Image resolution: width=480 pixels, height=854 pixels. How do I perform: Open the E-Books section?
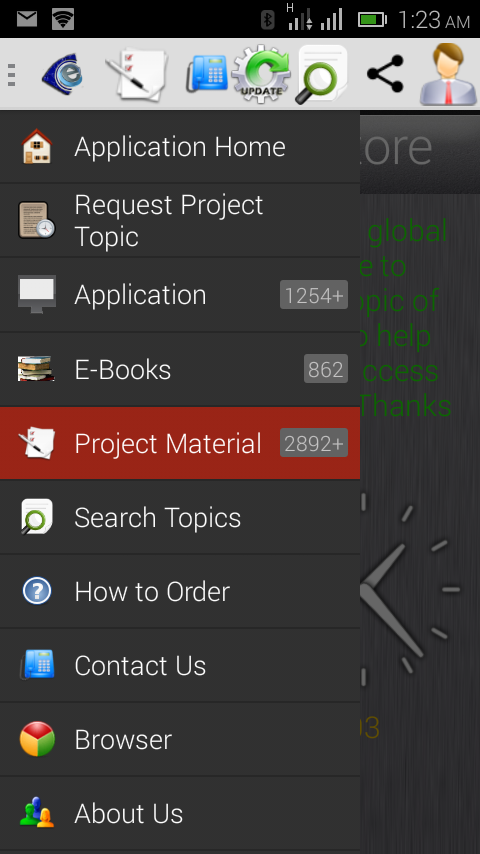[x=180, y=369]
